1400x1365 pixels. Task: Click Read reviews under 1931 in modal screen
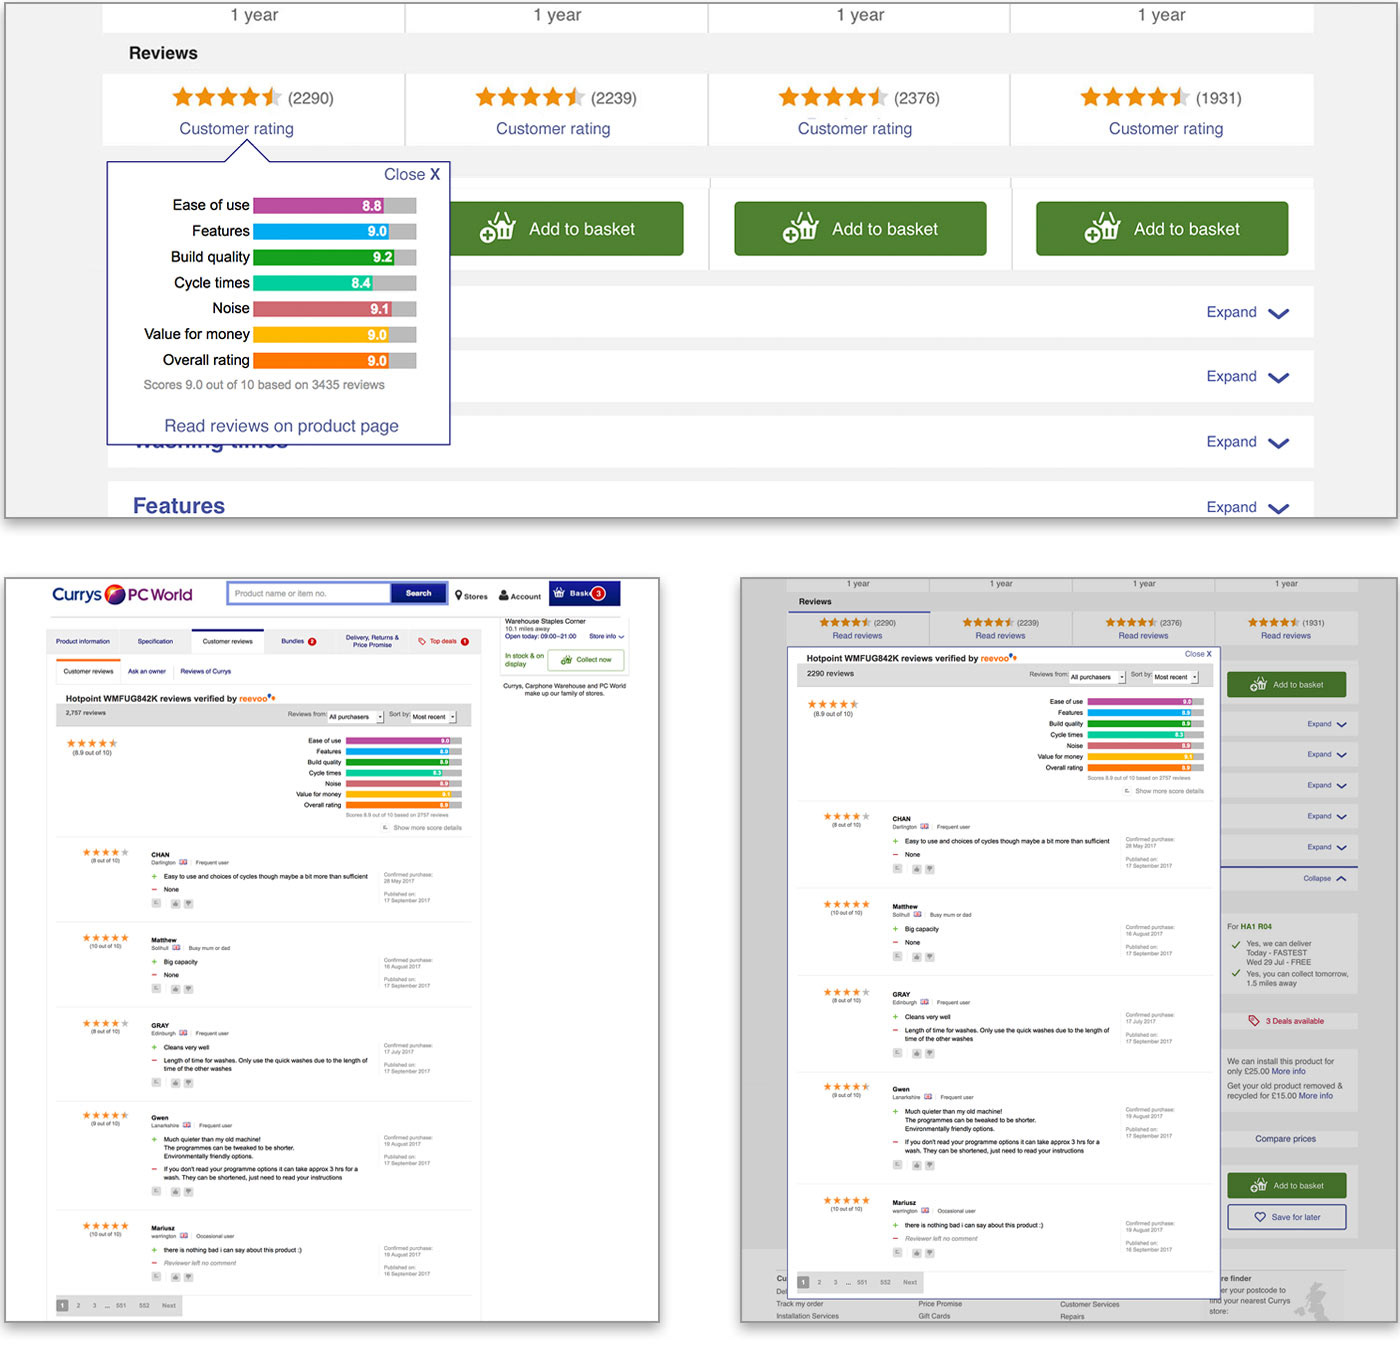[x=1286, y=636]
